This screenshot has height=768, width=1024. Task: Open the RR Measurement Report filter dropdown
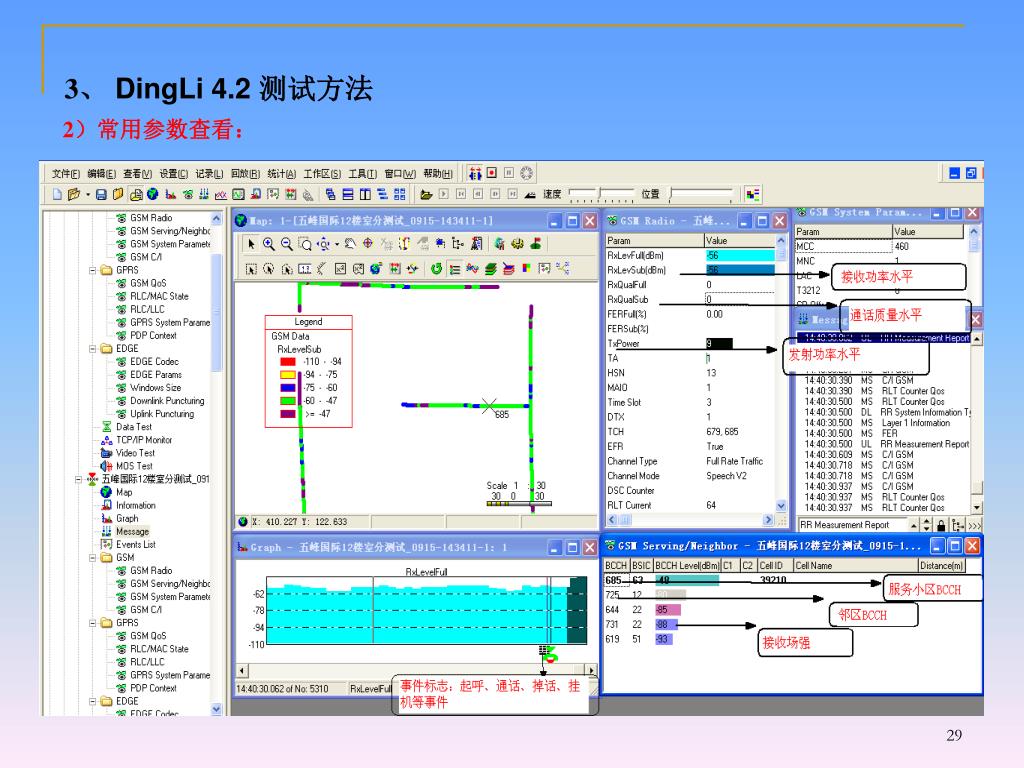pyautogui.click(x=914, y=525)
